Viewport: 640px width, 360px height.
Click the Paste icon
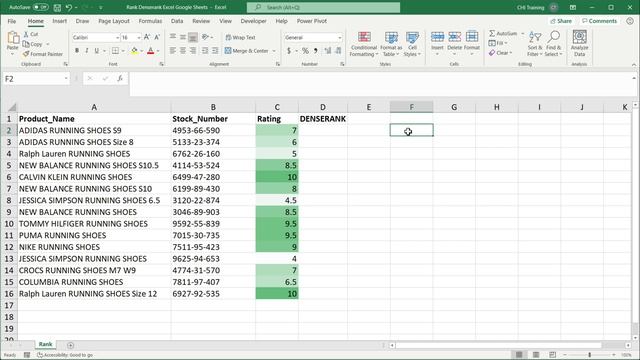[13, 38]
